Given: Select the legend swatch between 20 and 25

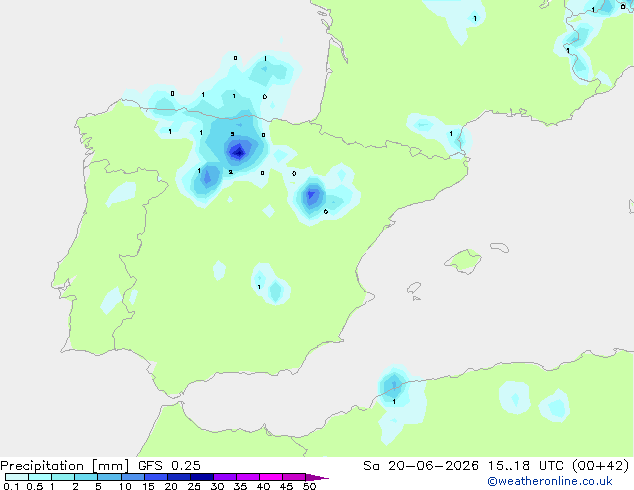Looking at the screenshot, I should pyautogui.click(x=178, y=477).
